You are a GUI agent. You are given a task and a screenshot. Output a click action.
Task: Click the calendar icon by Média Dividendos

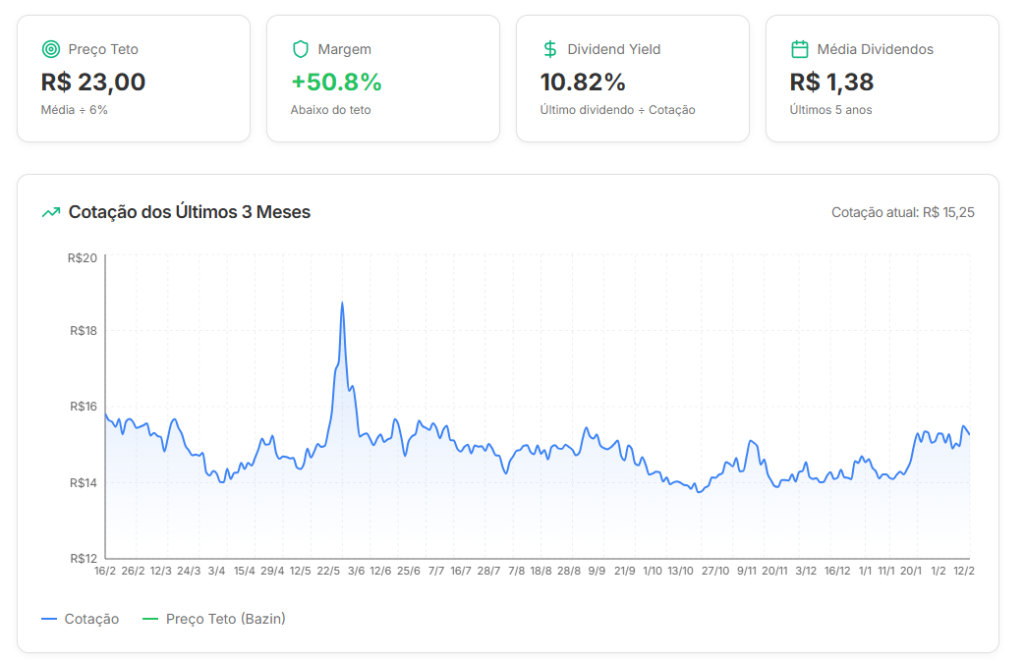click(799, 49)
